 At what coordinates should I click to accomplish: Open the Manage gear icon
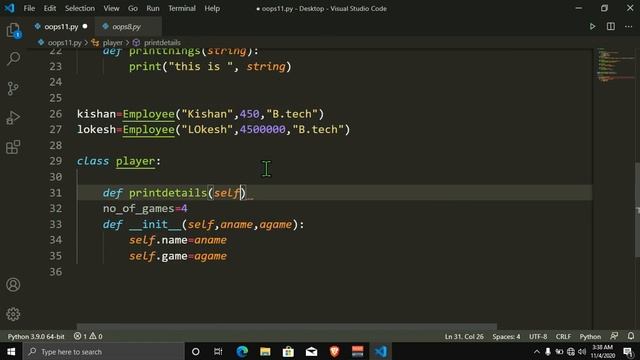point(13,314)
